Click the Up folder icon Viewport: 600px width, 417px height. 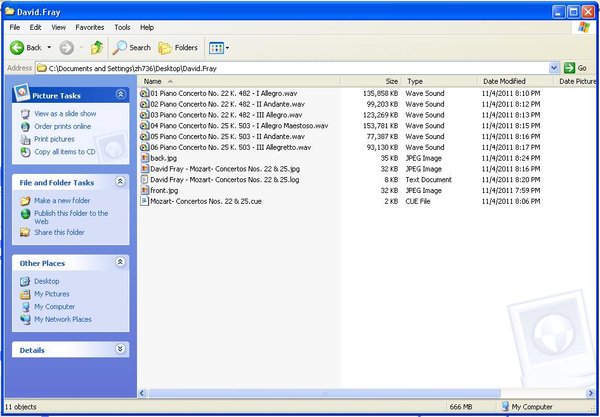pos(97,47)
